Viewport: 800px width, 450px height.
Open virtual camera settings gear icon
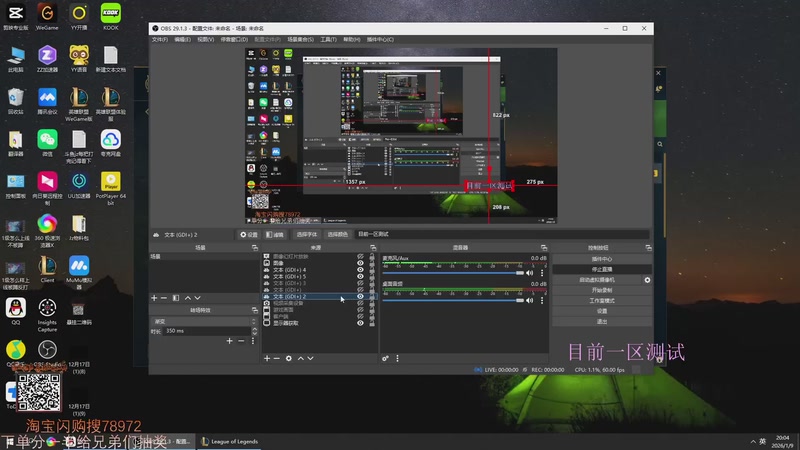coord(647,280)
